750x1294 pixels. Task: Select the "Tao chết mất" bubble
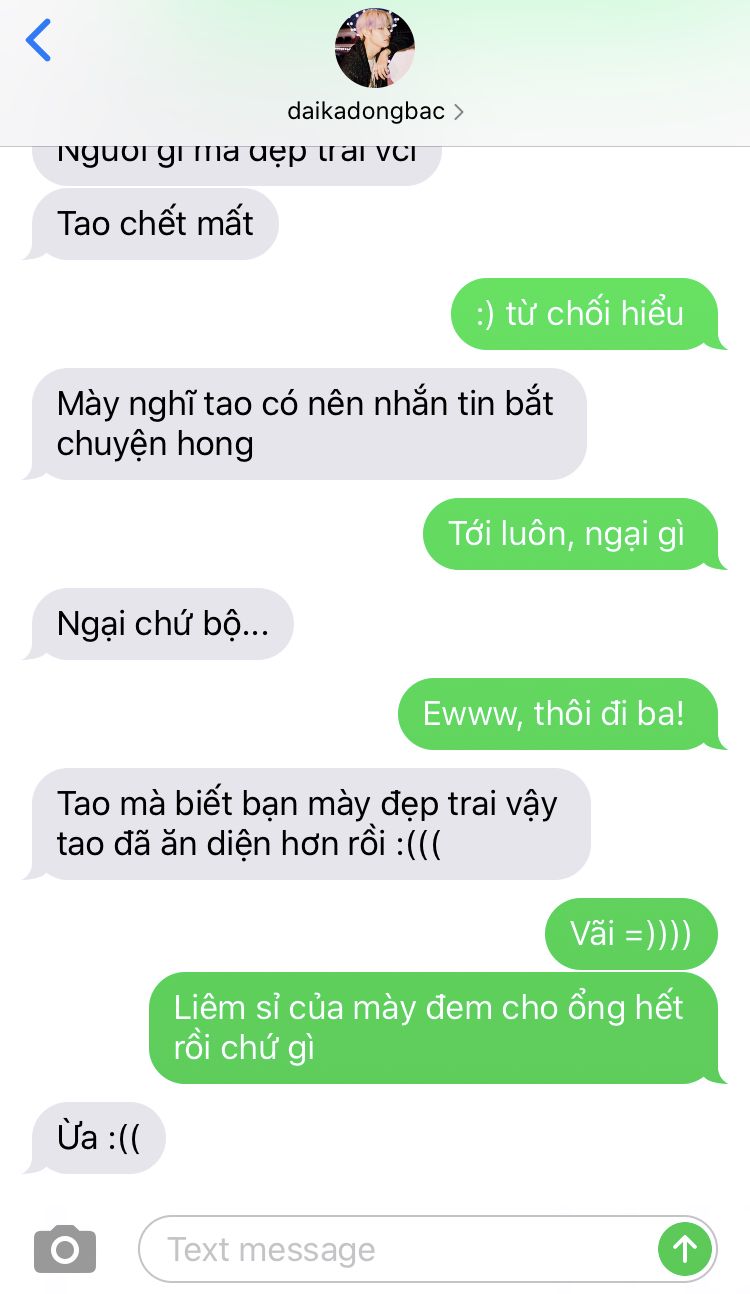[152, 224]
